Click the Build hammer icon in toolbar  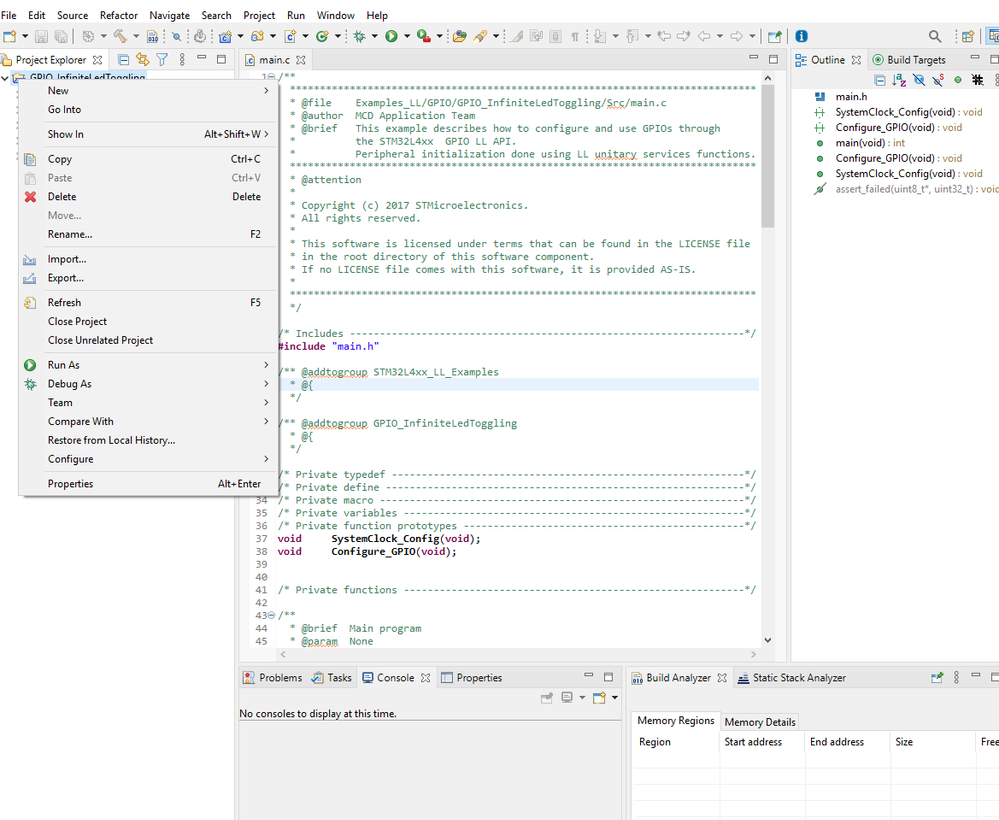click(x=119, y=36)
